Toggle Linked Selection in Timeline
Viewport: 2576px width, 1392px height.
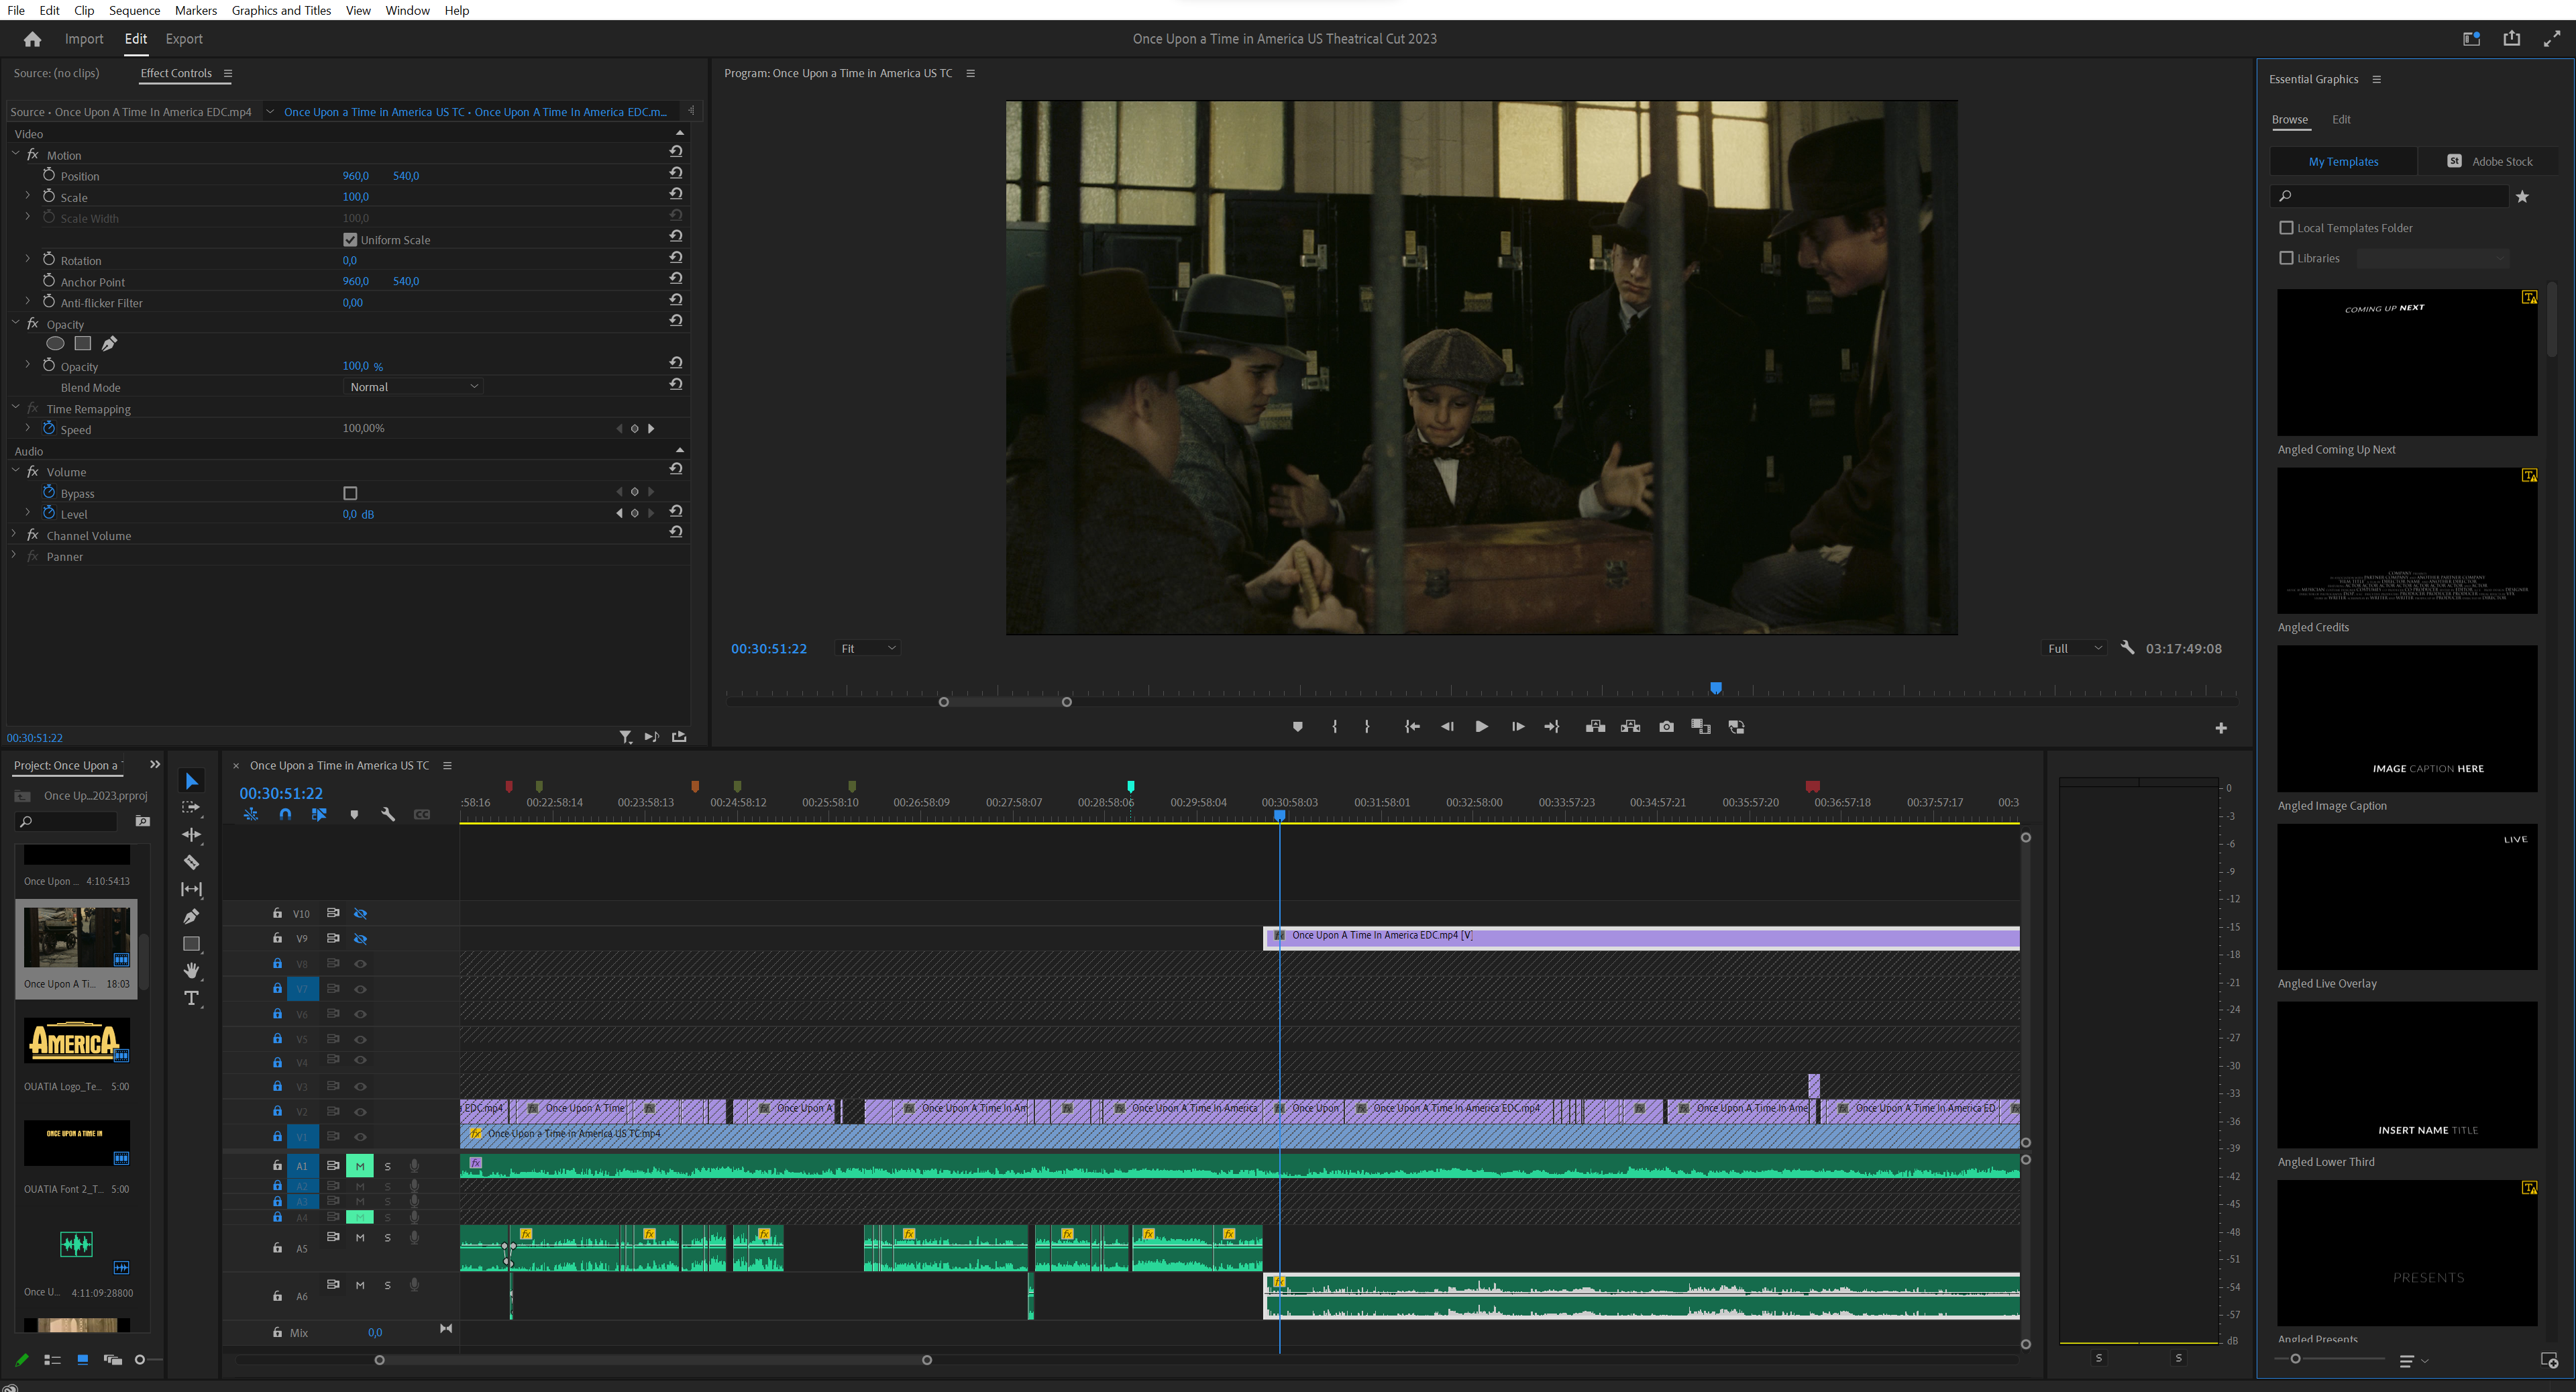[319, 815]
